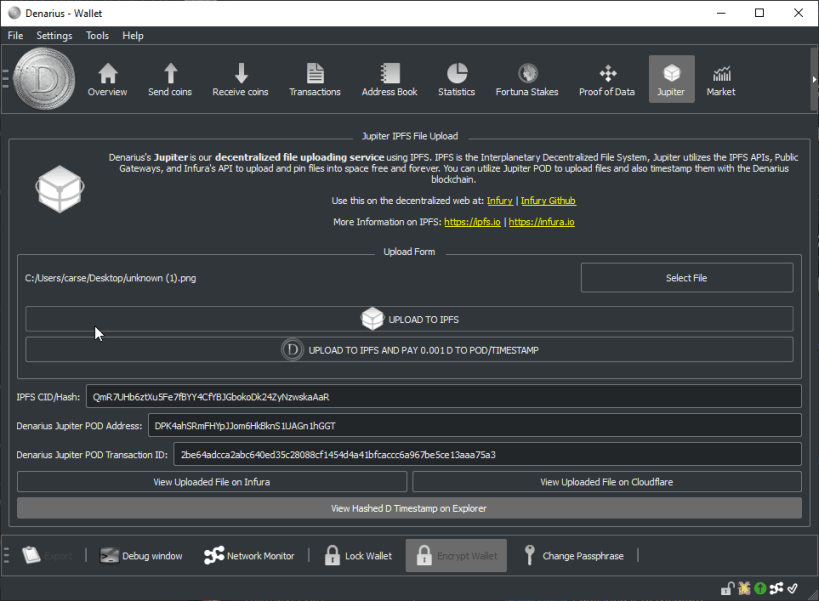
Task: Open the Address Book
Action: coord(390,79)
